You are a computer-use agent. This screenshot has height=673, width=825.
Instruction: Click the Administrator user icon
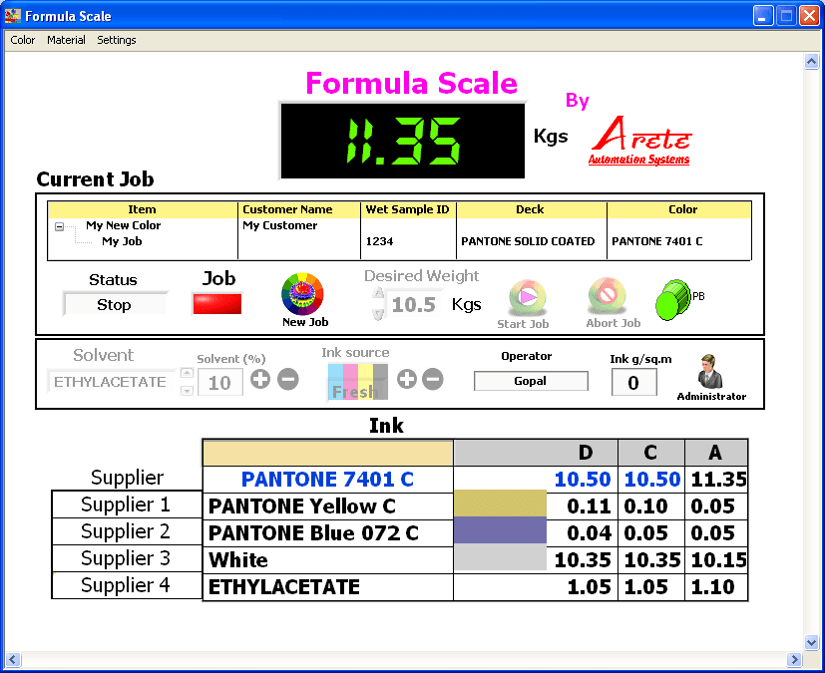point(710,371)
